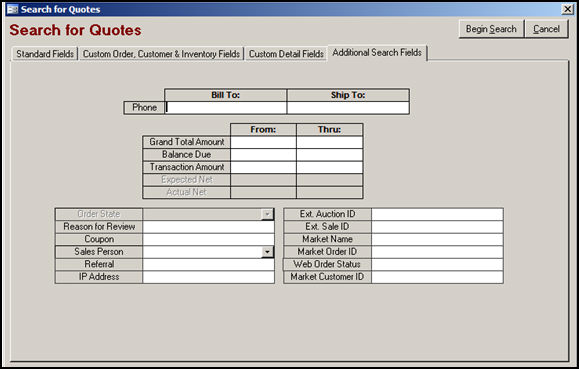This screenshot has width=579, height=369.
Task: Click the Sales Person label
Action: [99, 252]
